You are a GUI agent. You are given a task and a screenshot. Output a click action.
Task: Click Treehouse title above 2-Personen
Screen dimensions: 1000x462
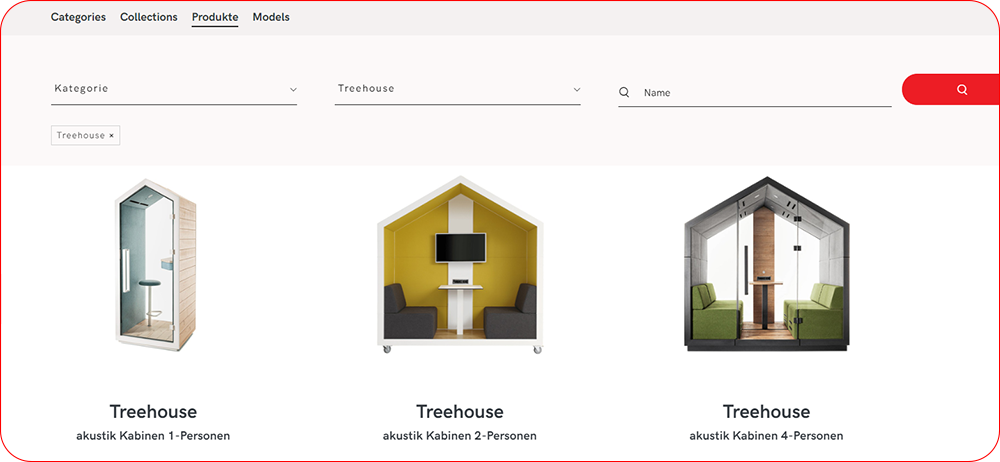pos(460,412)
